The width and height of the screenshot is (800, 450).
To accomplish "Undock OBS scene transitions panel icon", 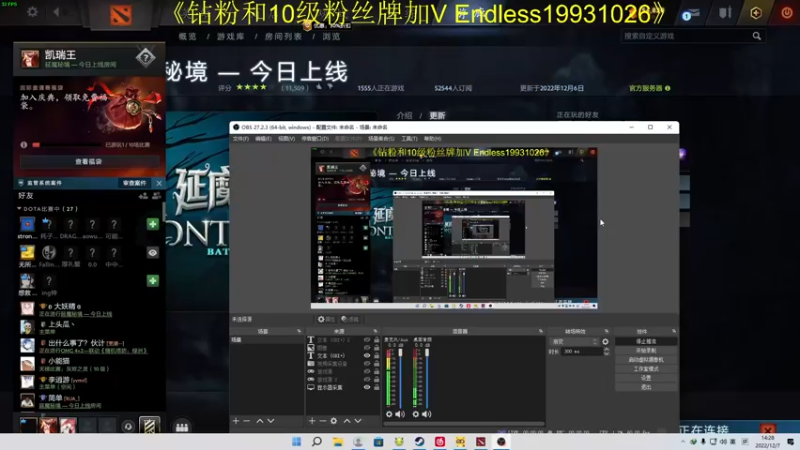I will coord(607,331).
